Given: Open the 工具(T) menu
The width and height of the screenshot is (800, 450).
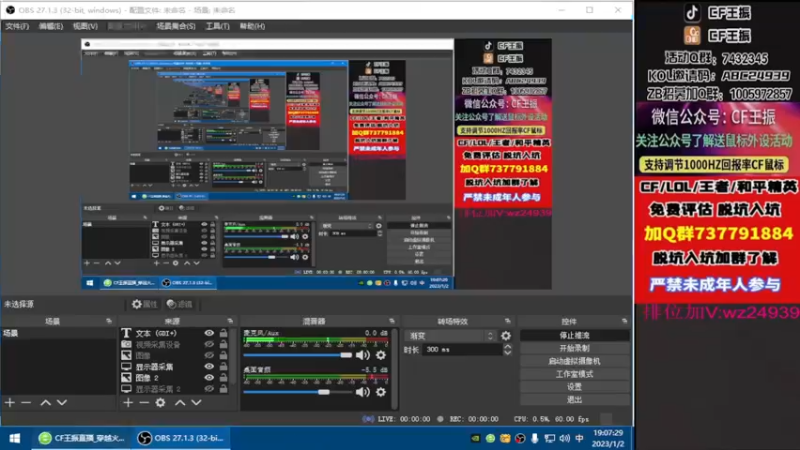Looking at the screenshot, I should pos(217,26).
